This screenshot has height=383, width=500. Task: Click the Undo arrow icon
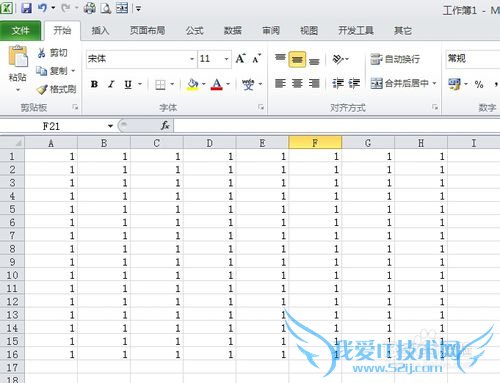coord(42,8)
